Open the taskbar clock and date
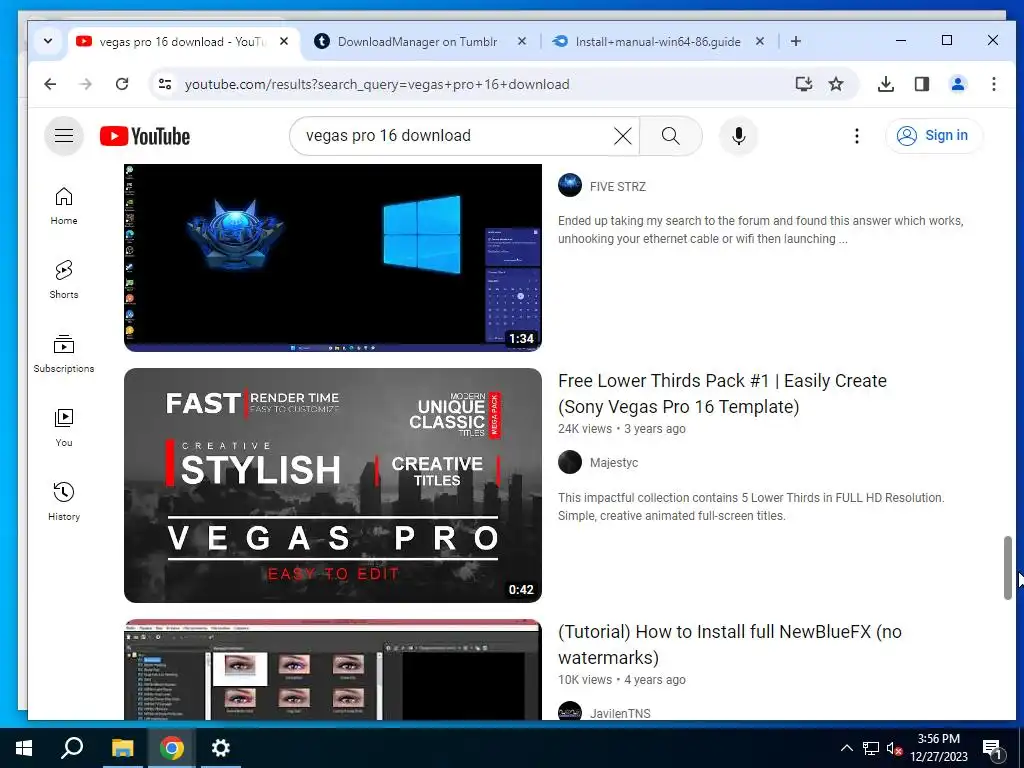The image size is (1024, 768). (938, 748)
